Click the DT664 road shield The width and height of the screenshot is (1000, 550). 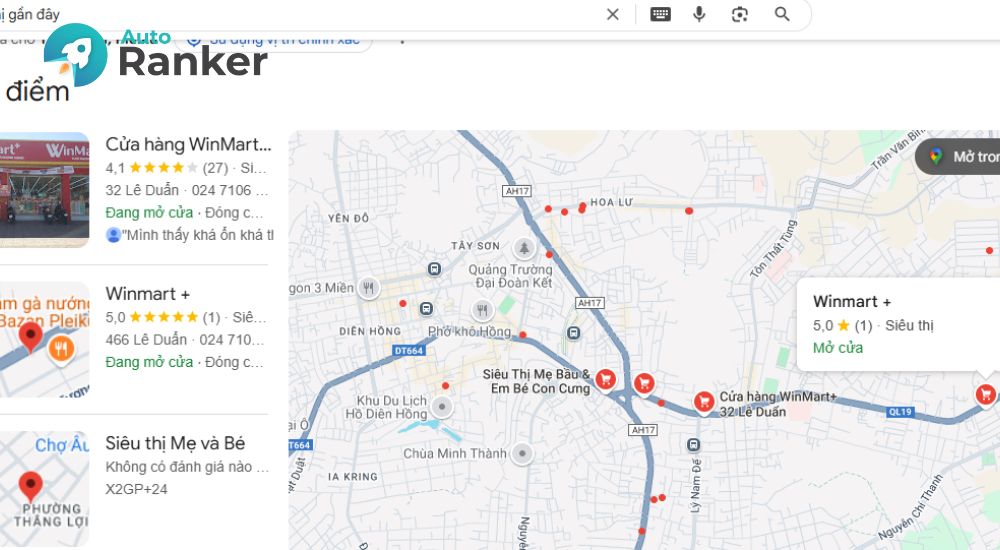409,350
